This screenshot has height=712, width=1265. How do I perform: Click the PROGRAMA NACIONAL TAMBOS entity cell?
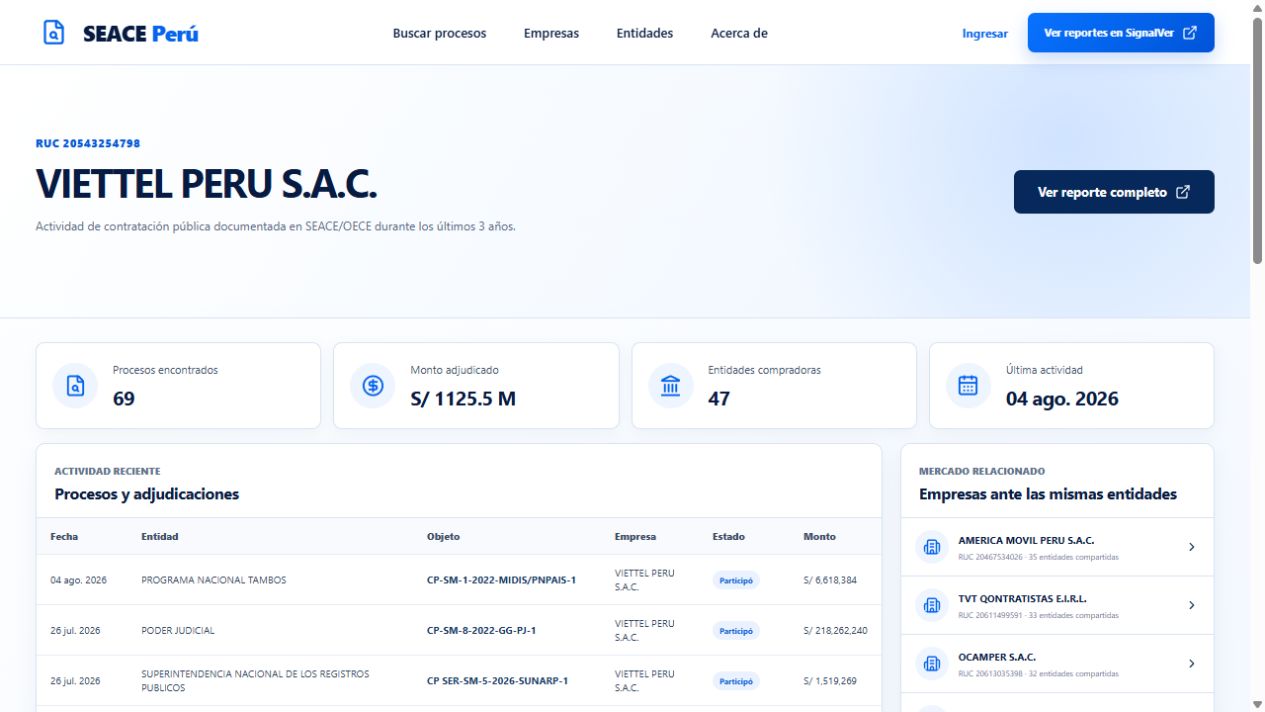[213, 580]
